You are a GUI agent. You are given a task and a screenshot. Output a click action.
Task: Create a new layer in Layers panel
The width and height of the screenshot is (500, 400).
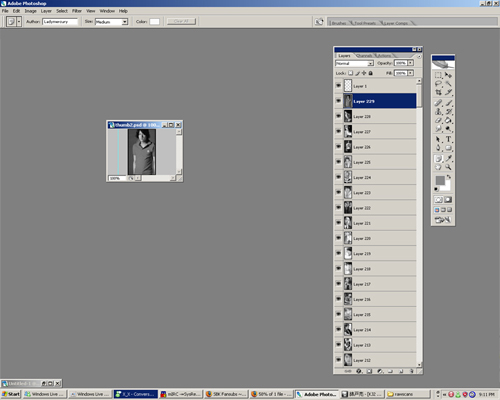pos(401,371)
